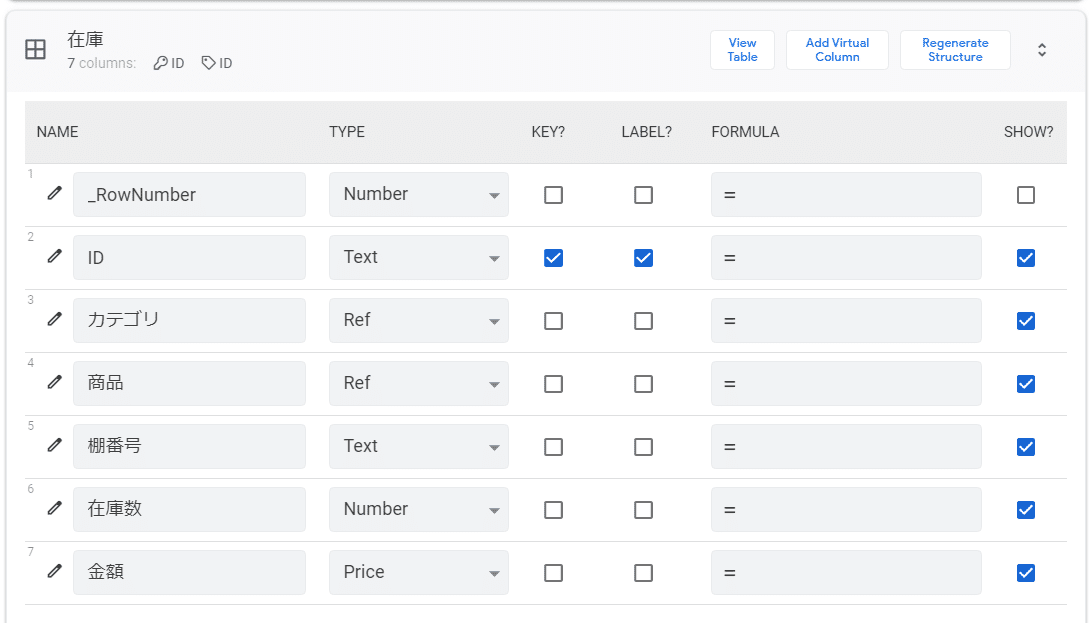Viewport: 1089px width, 623px height.
Task: Click the formula field for 在庫数
Action: (846, 510)
